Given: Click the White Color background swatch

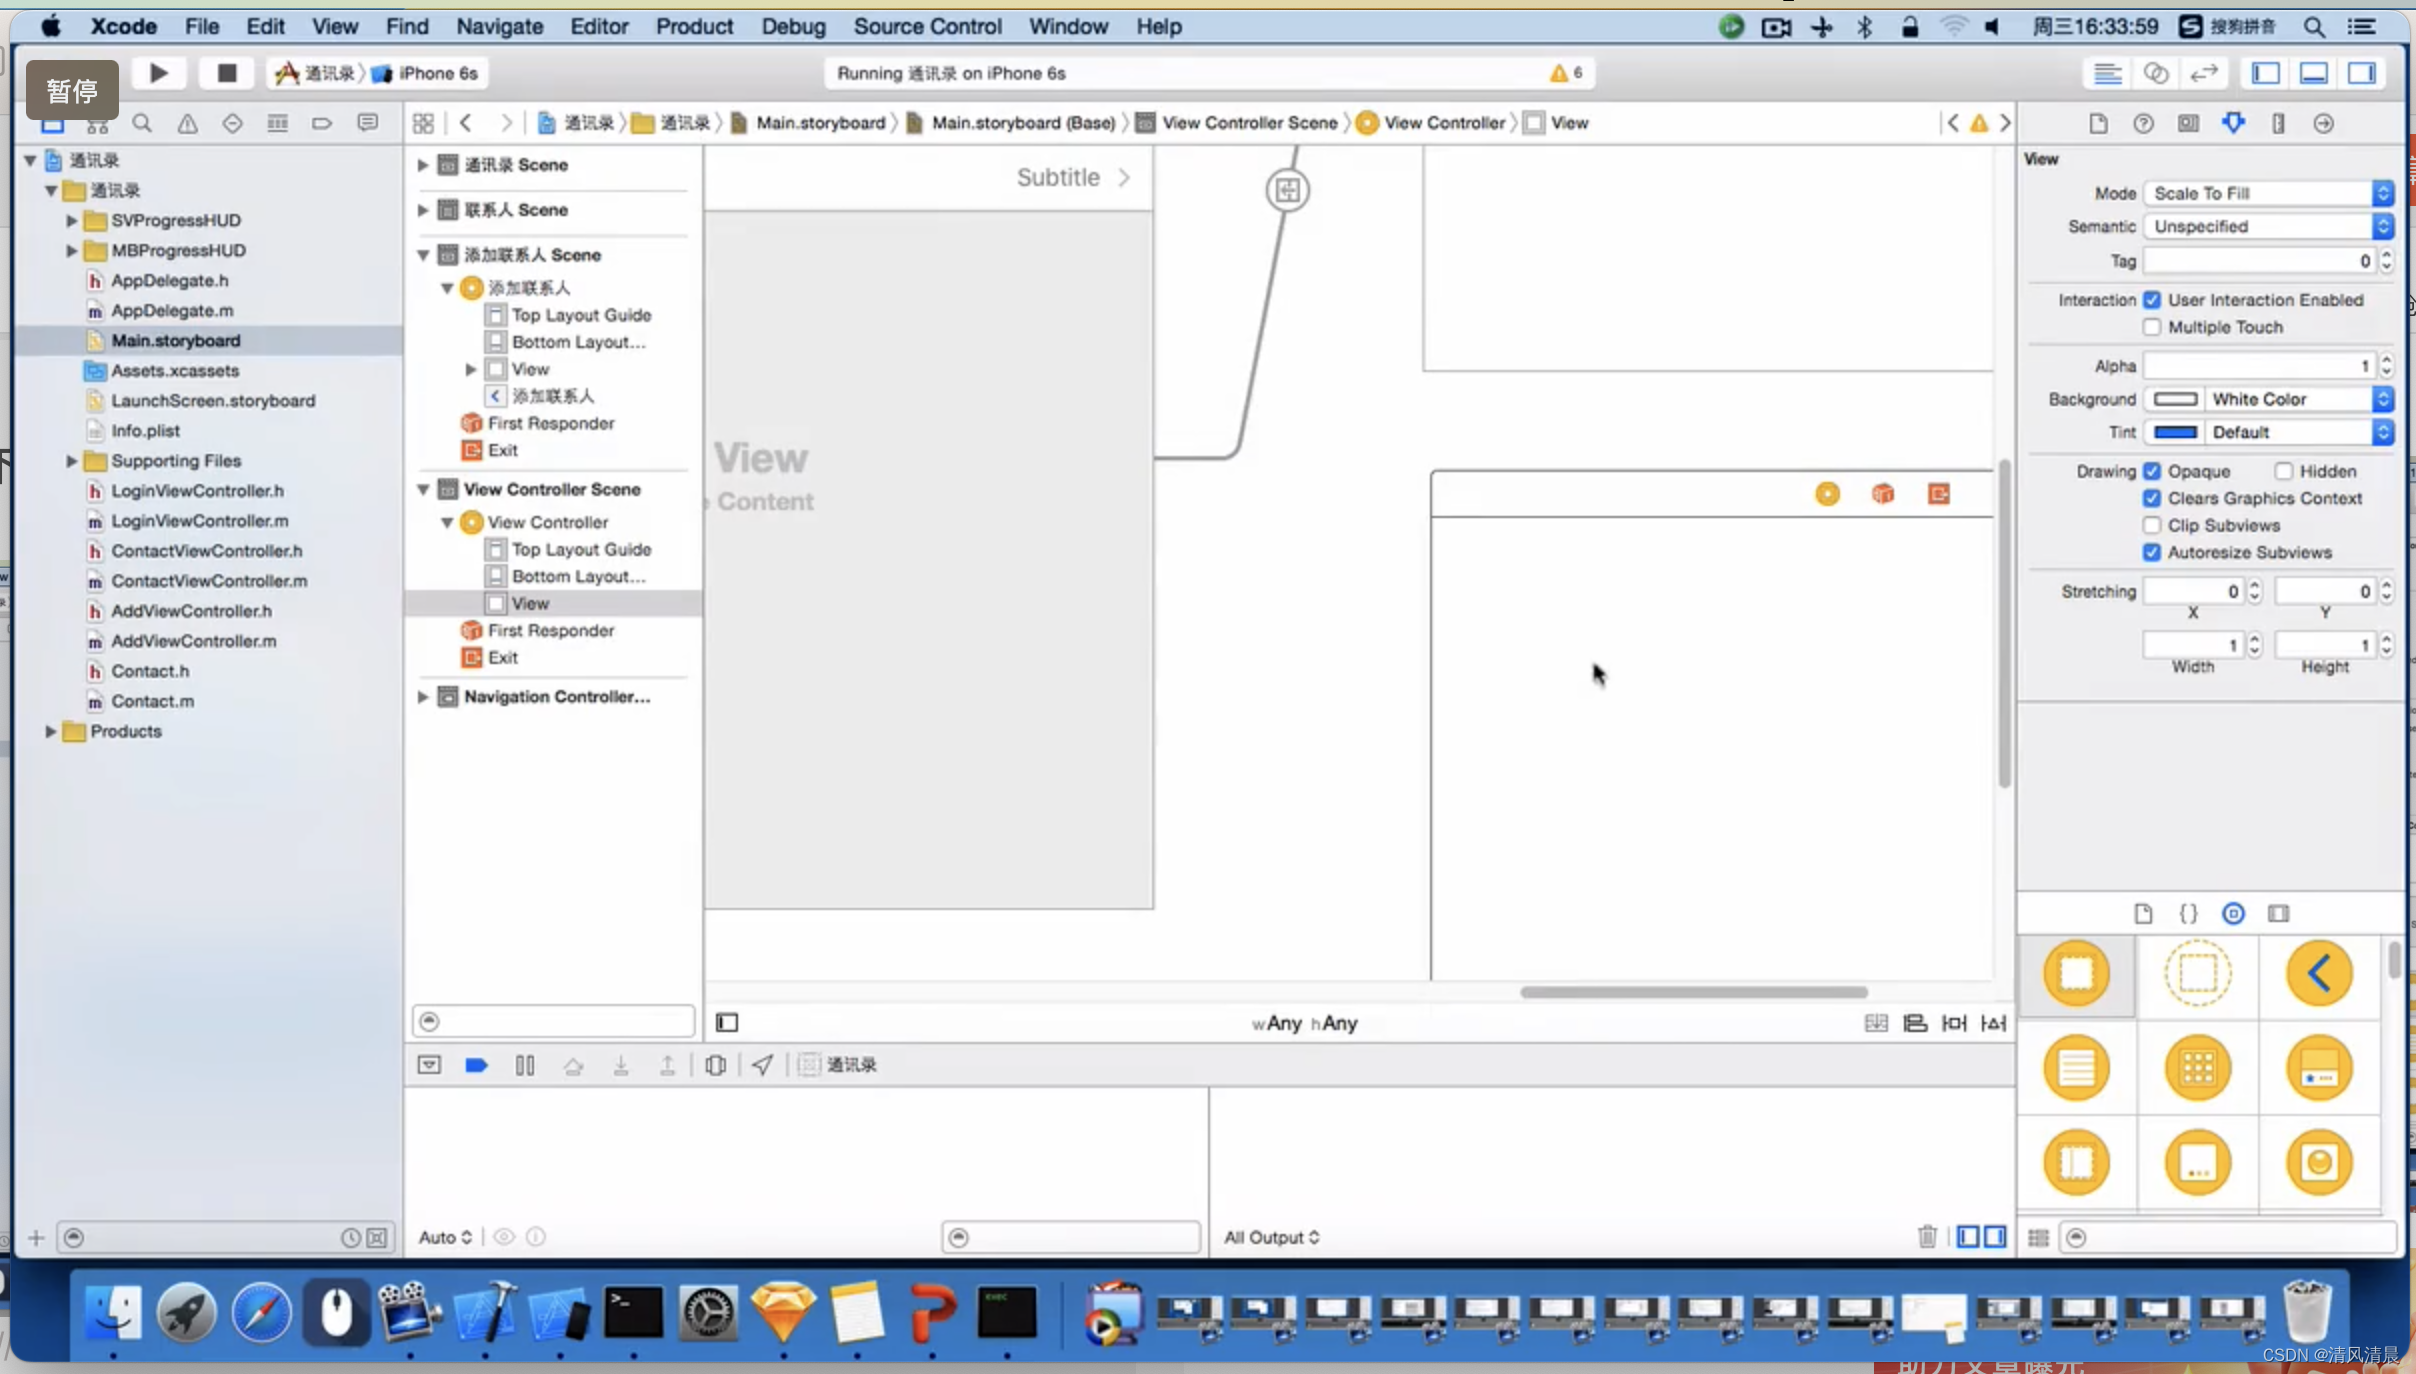Looking at the screenshot, I should coord(2175,398).
